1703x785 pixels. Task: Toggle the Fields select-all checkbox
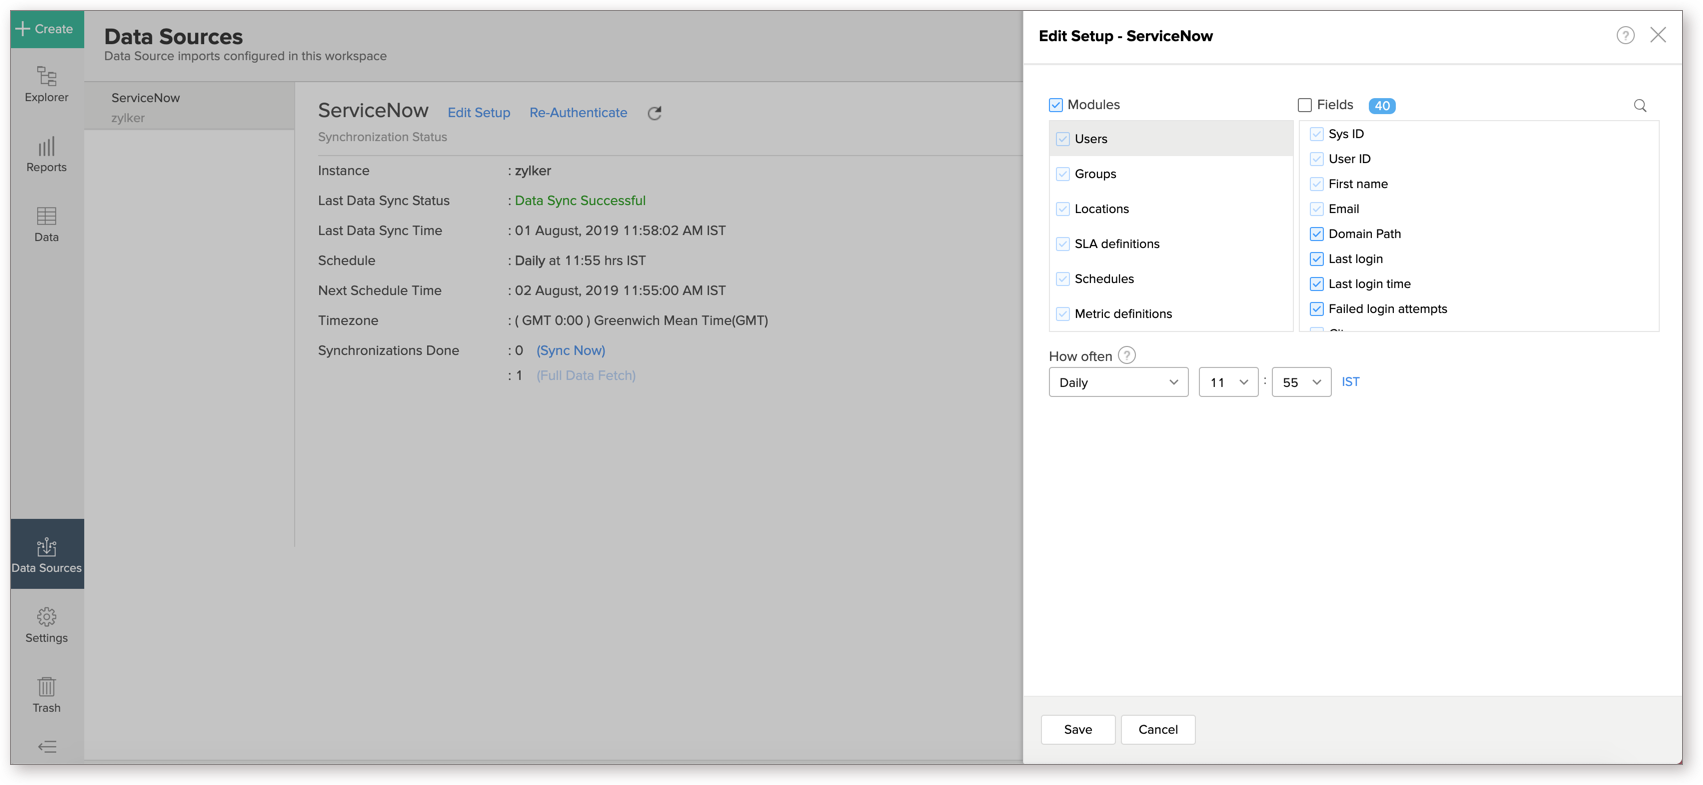point(1305,105)
